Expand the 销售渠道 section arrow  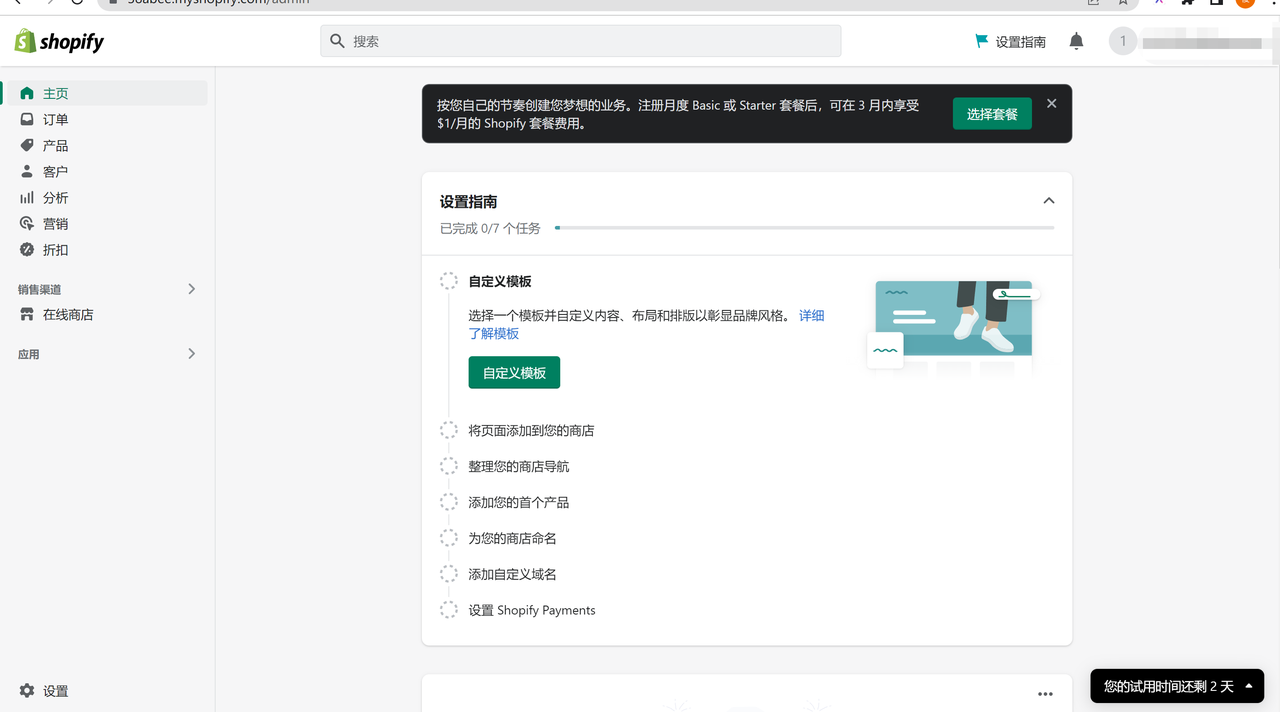point(192,289)
